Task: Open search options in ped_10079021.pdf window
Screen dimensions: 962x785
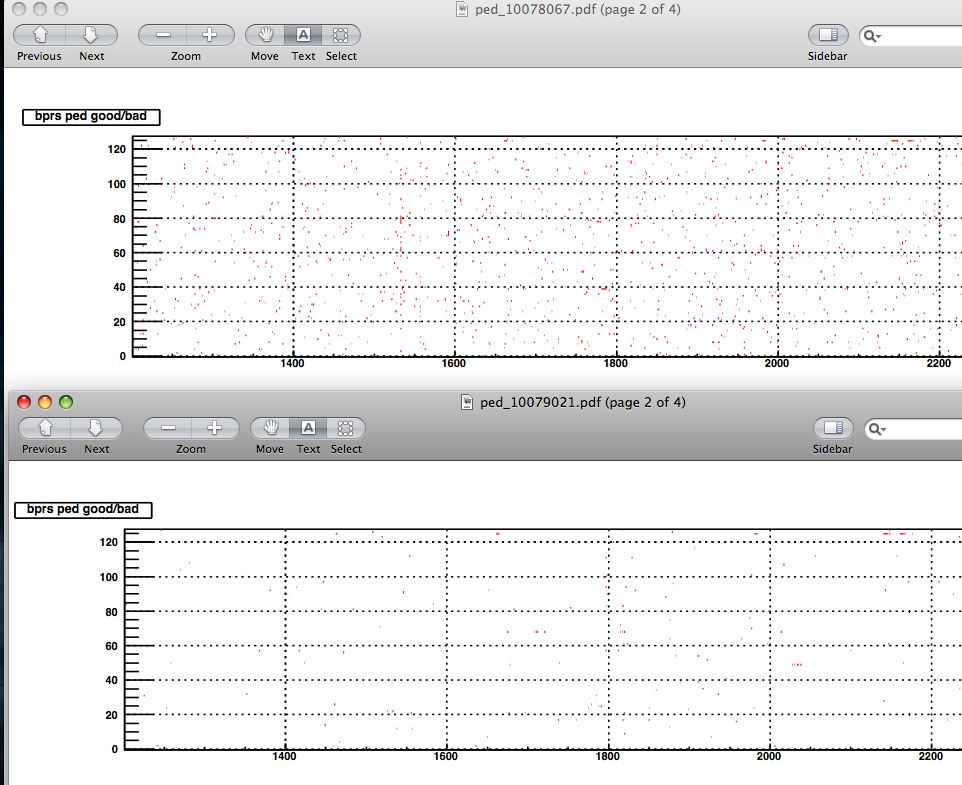Action: 877,429
